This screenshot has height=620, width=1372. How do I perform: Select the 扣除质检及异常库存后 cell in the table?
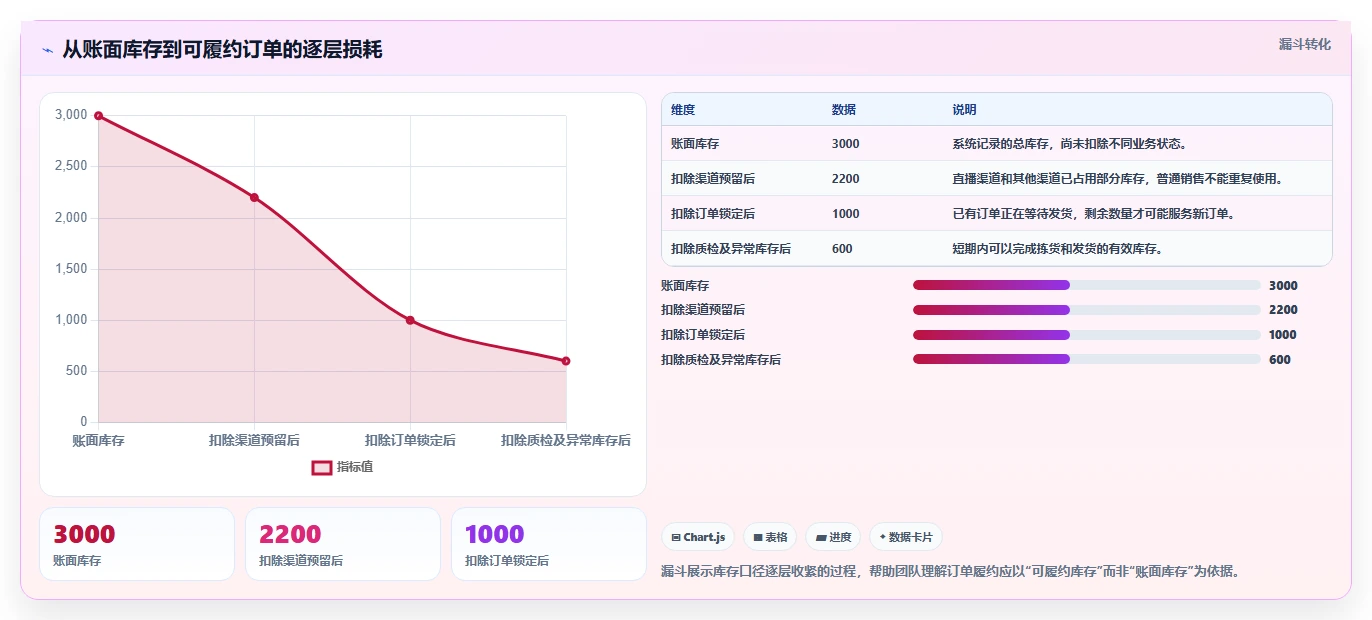731,249
